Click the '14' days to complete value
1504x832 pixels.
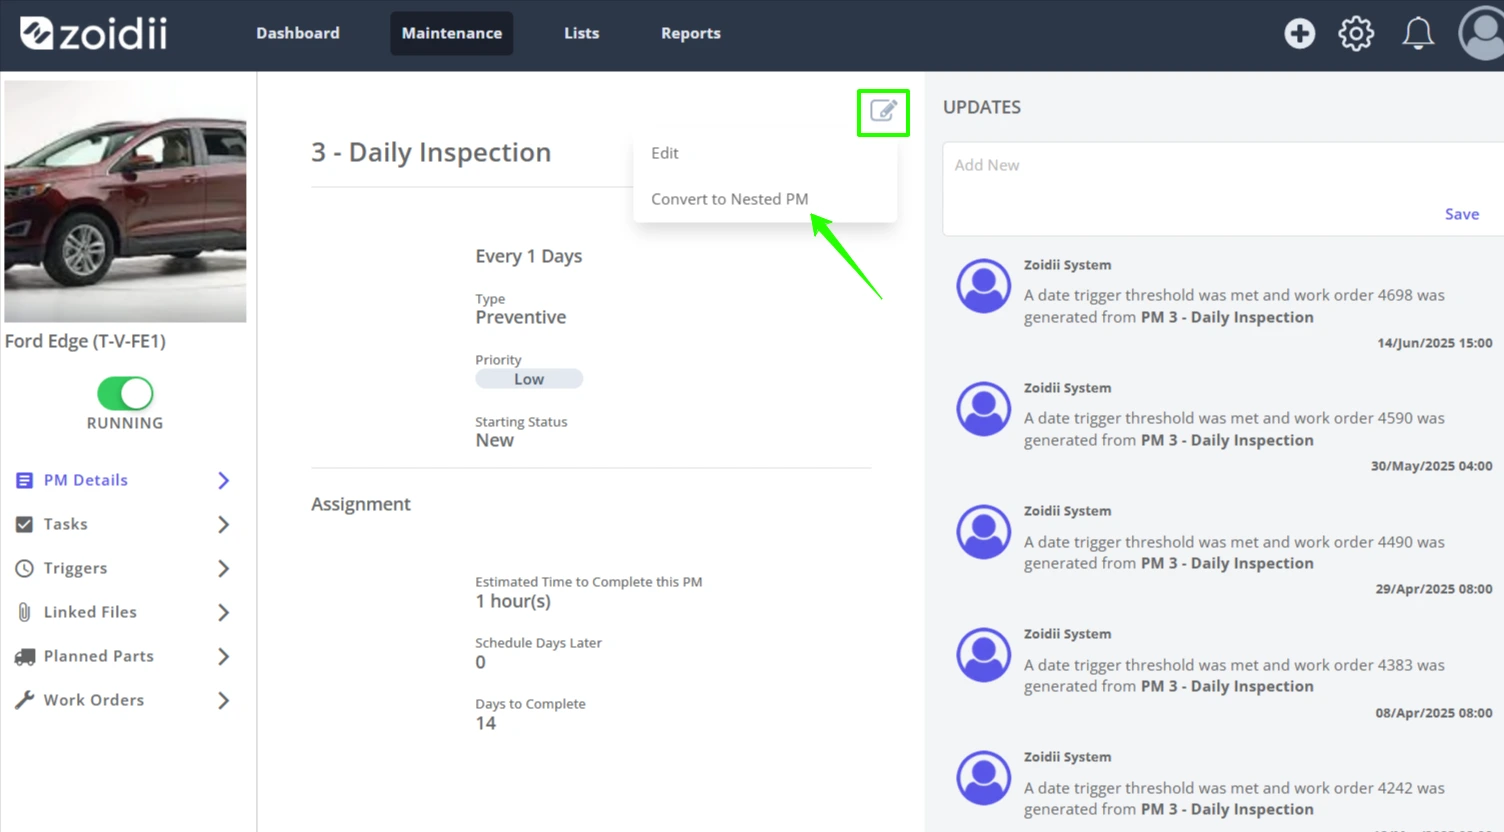click(x=485, y=723)
